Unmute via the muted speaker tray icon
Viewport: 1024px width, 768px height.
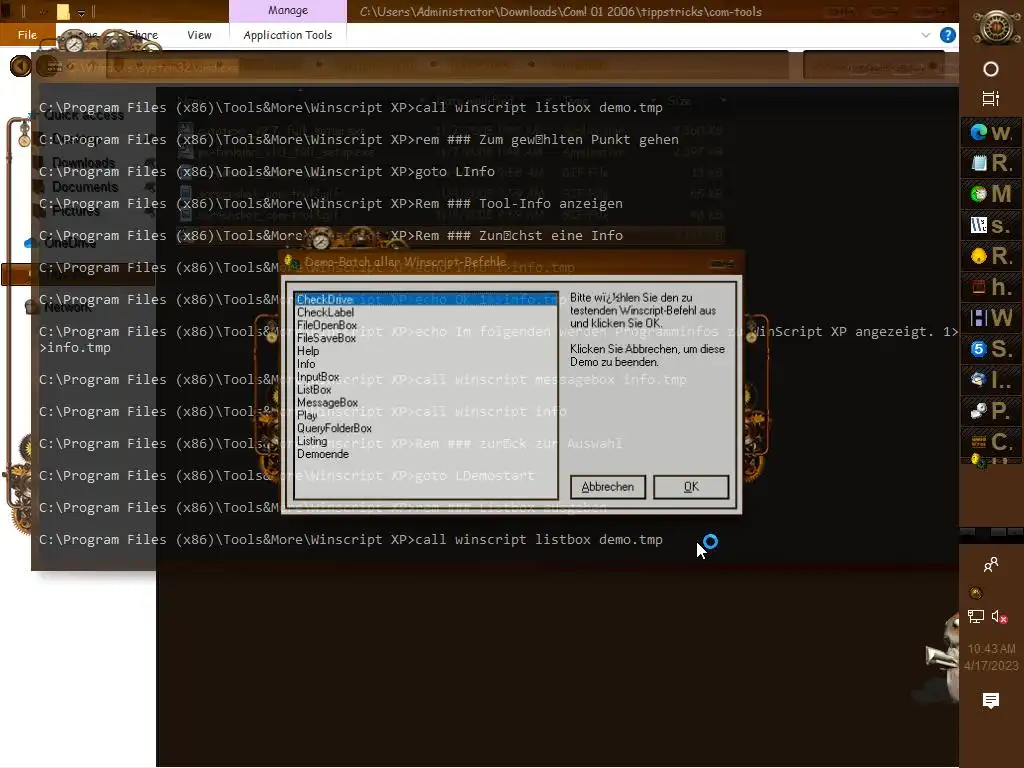click(999, 616)
